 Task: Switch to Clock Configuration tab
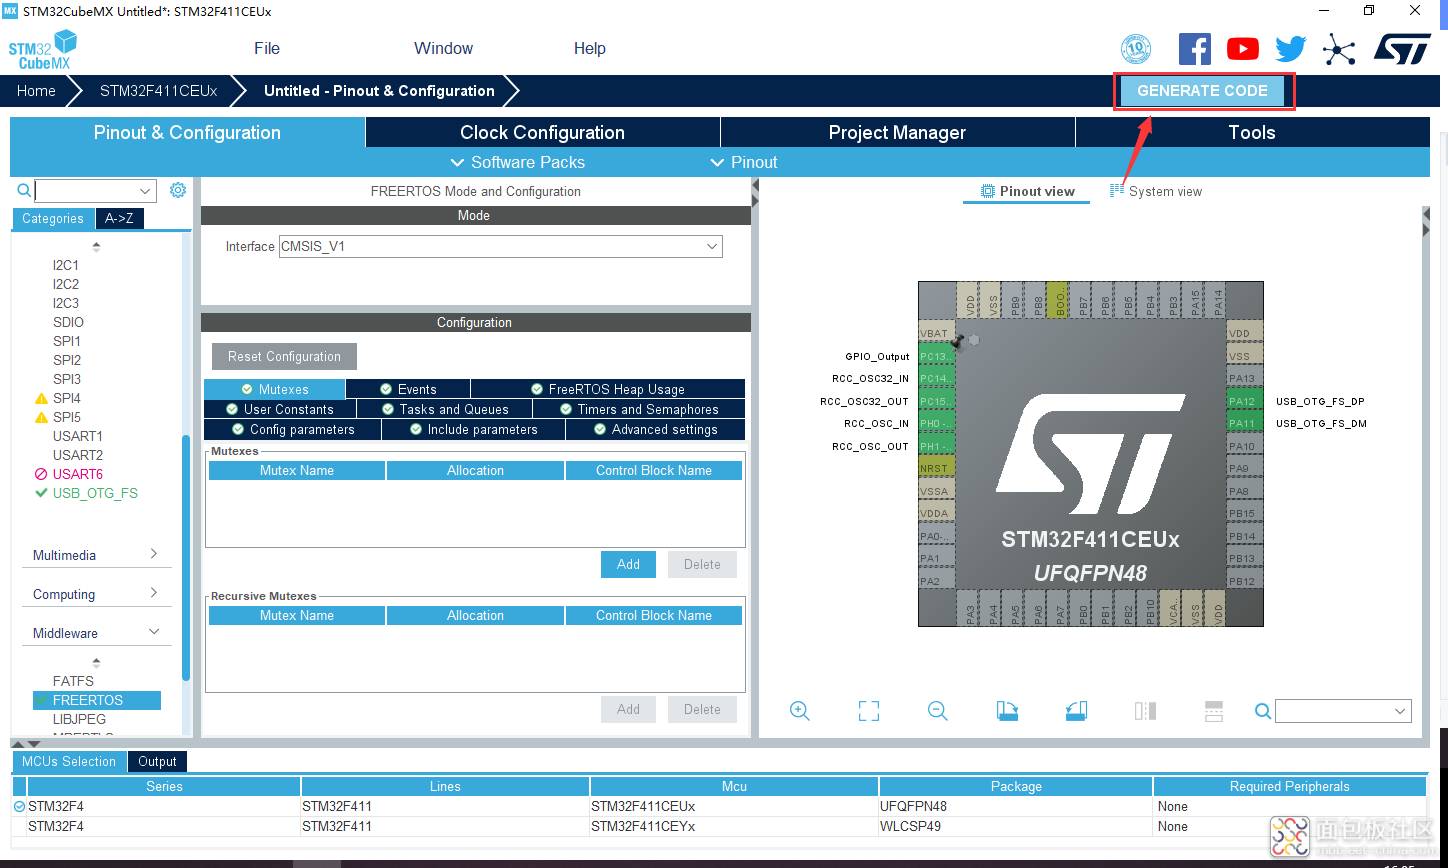(542, 132)
